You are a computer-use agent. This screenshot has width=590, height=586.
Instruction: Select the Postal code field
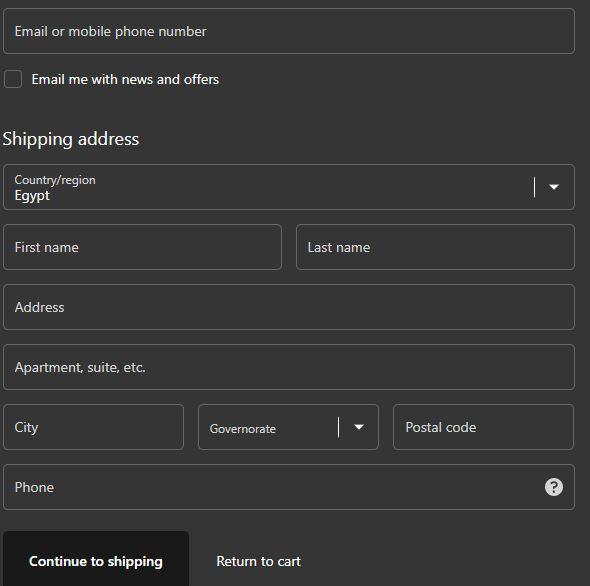point(484,427)
